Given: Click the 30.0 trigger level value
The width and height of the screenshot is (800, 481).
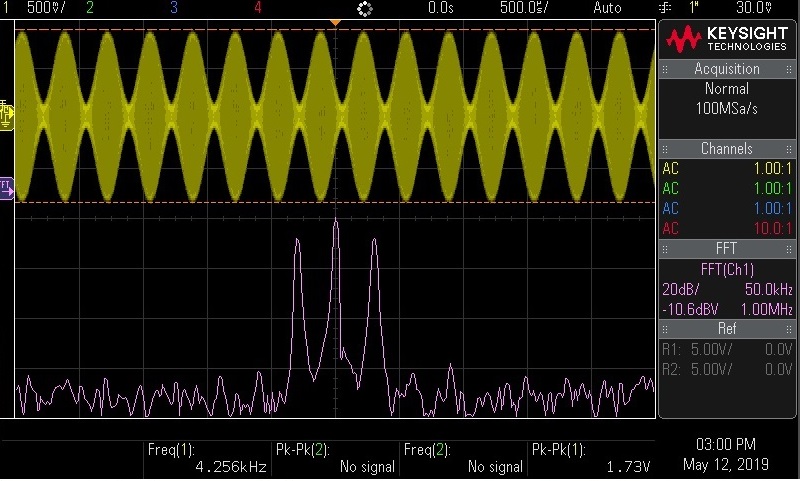Looking at the screenshot, I should pos(754,8).
